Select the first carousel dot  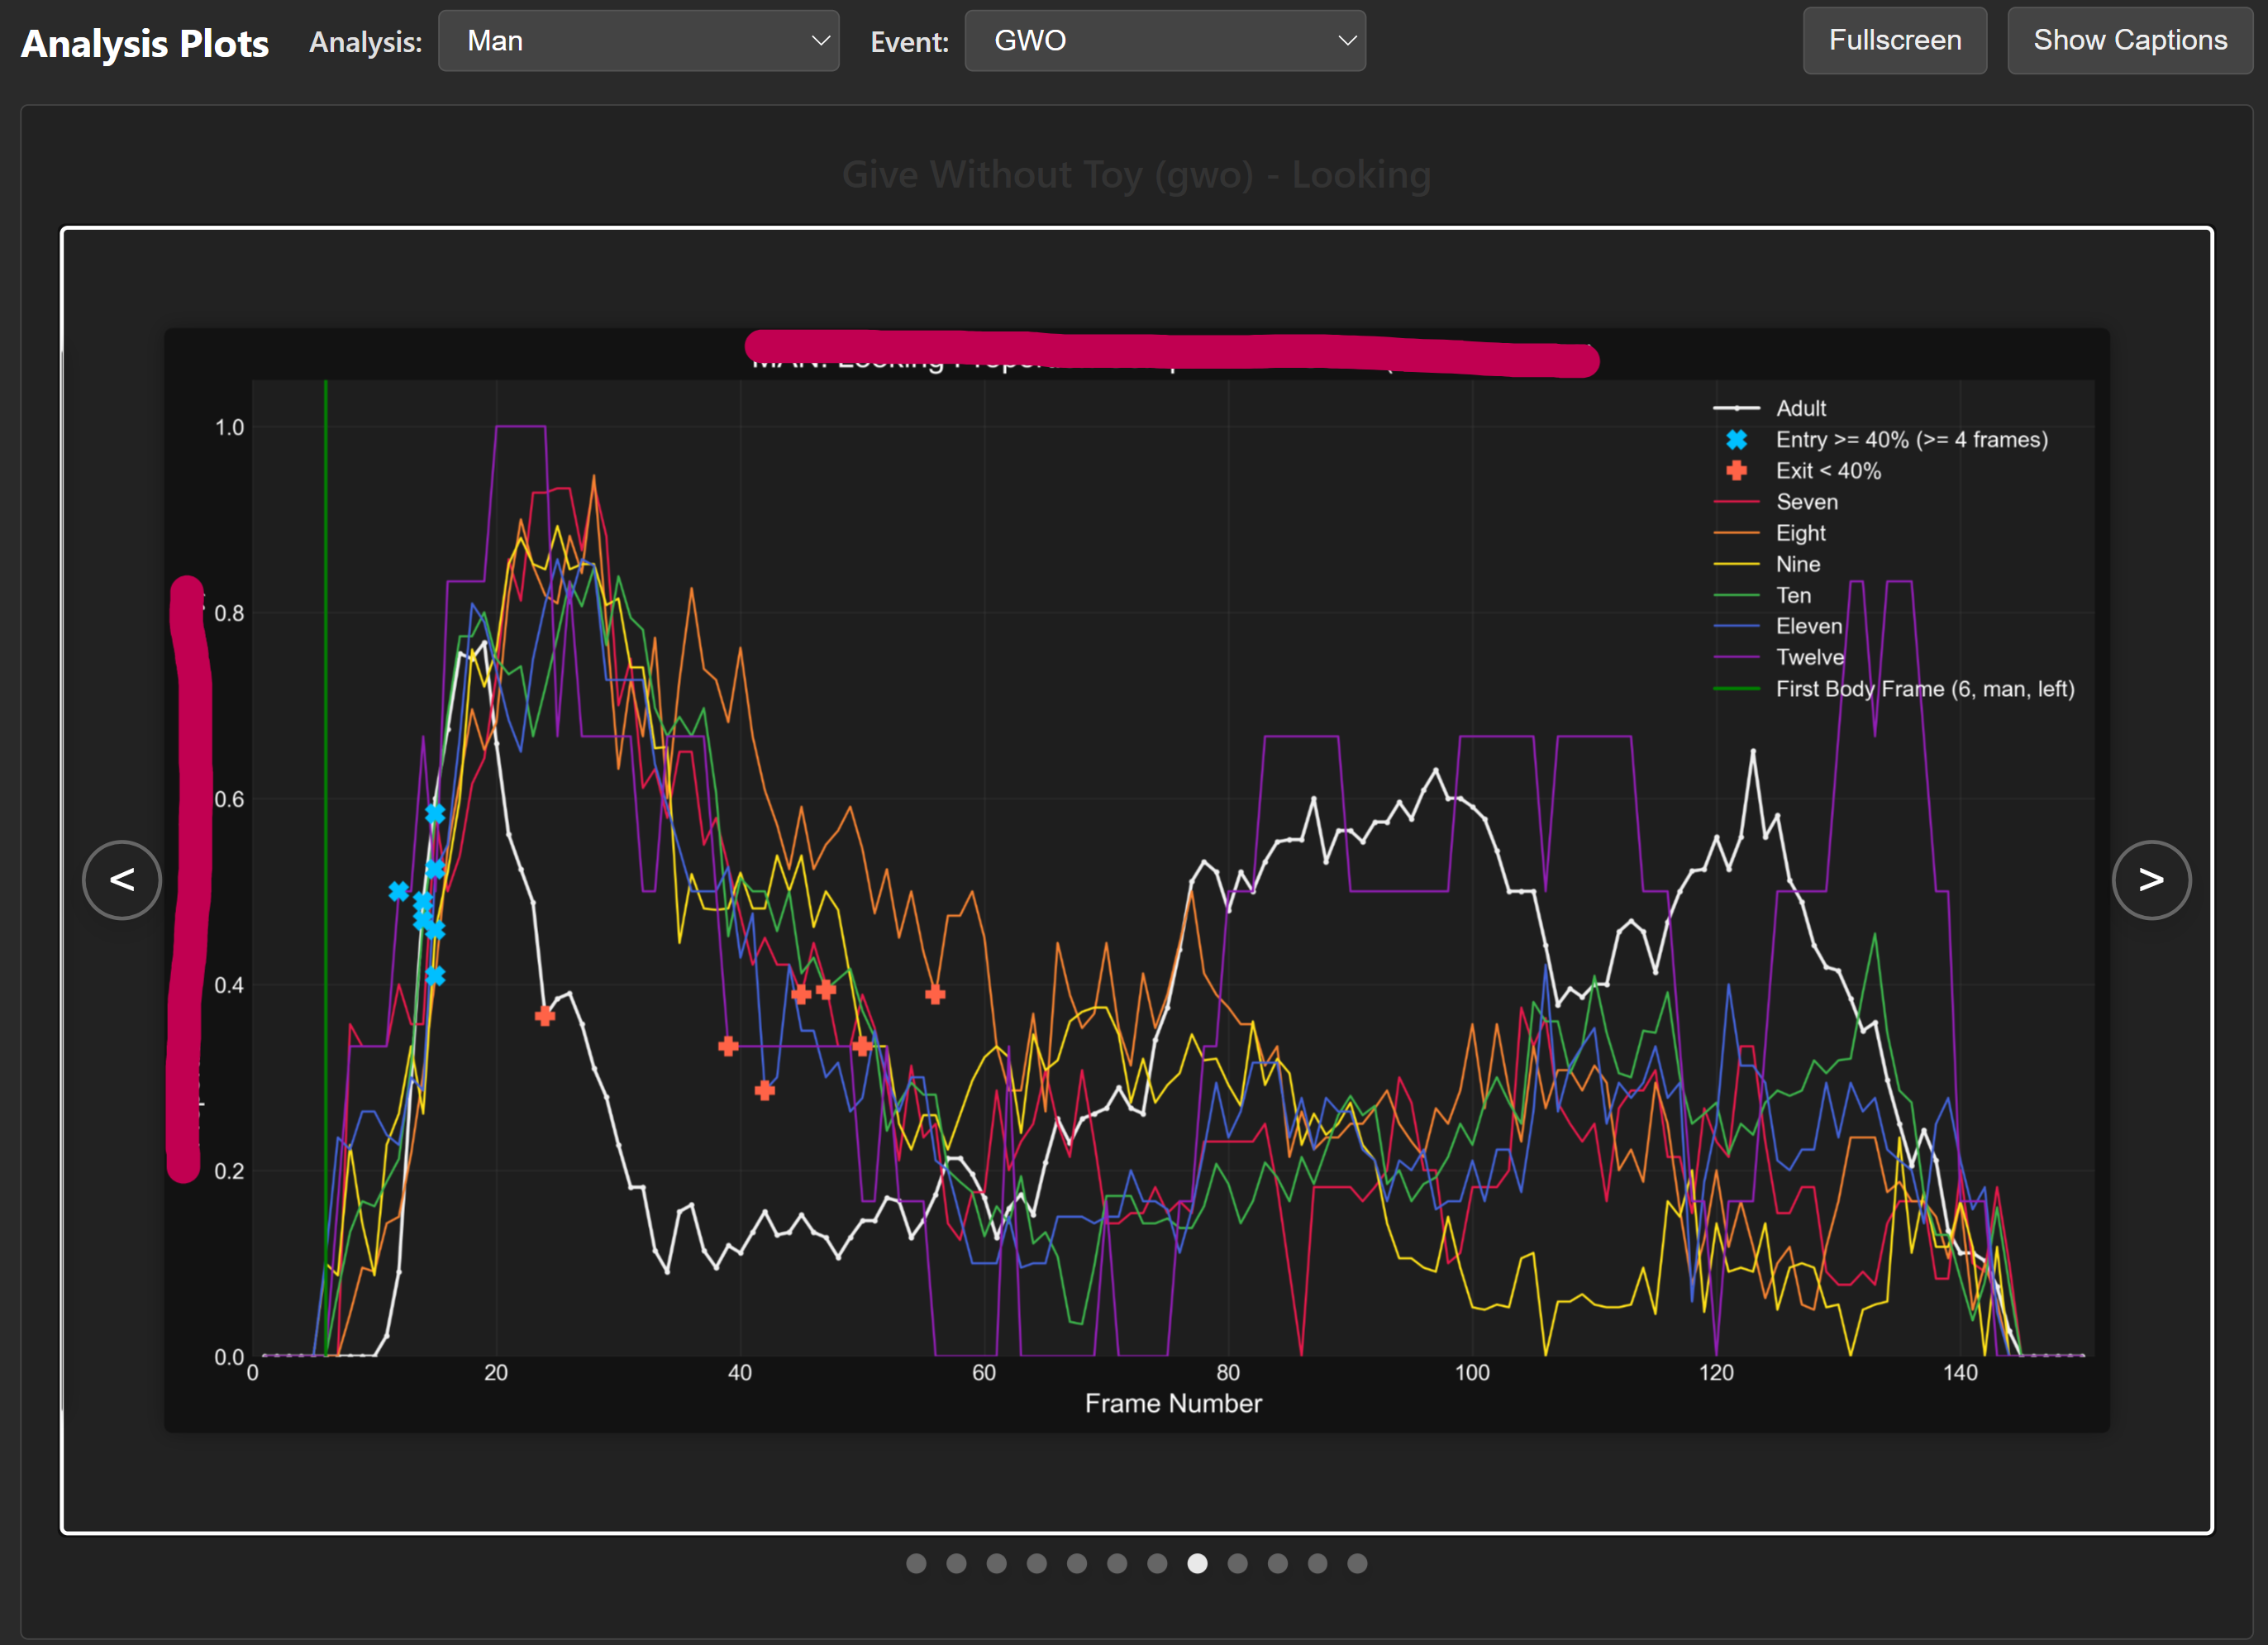(x=916, y=1563)
